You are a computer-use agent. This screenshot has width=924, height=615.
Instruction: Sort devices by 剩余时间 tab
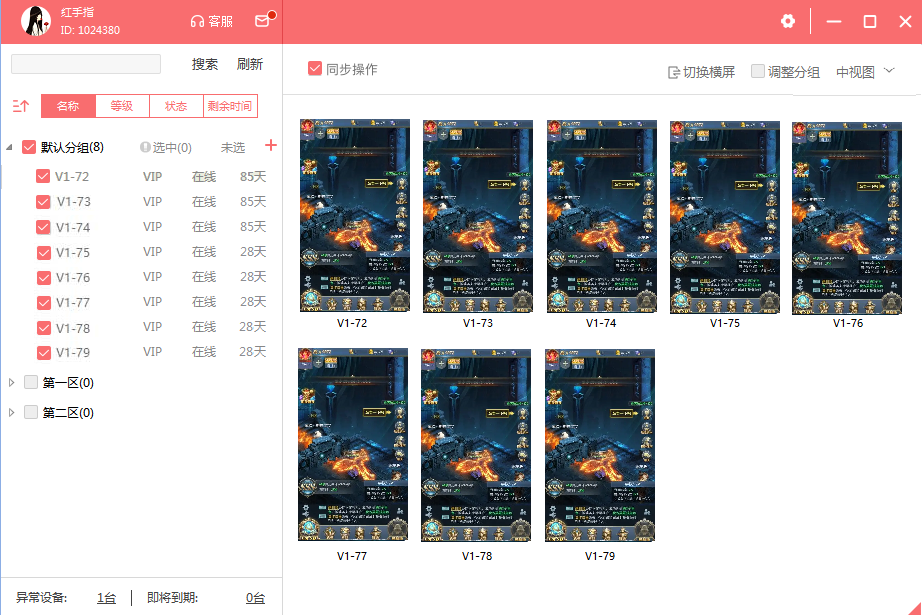tap(230, 106)
